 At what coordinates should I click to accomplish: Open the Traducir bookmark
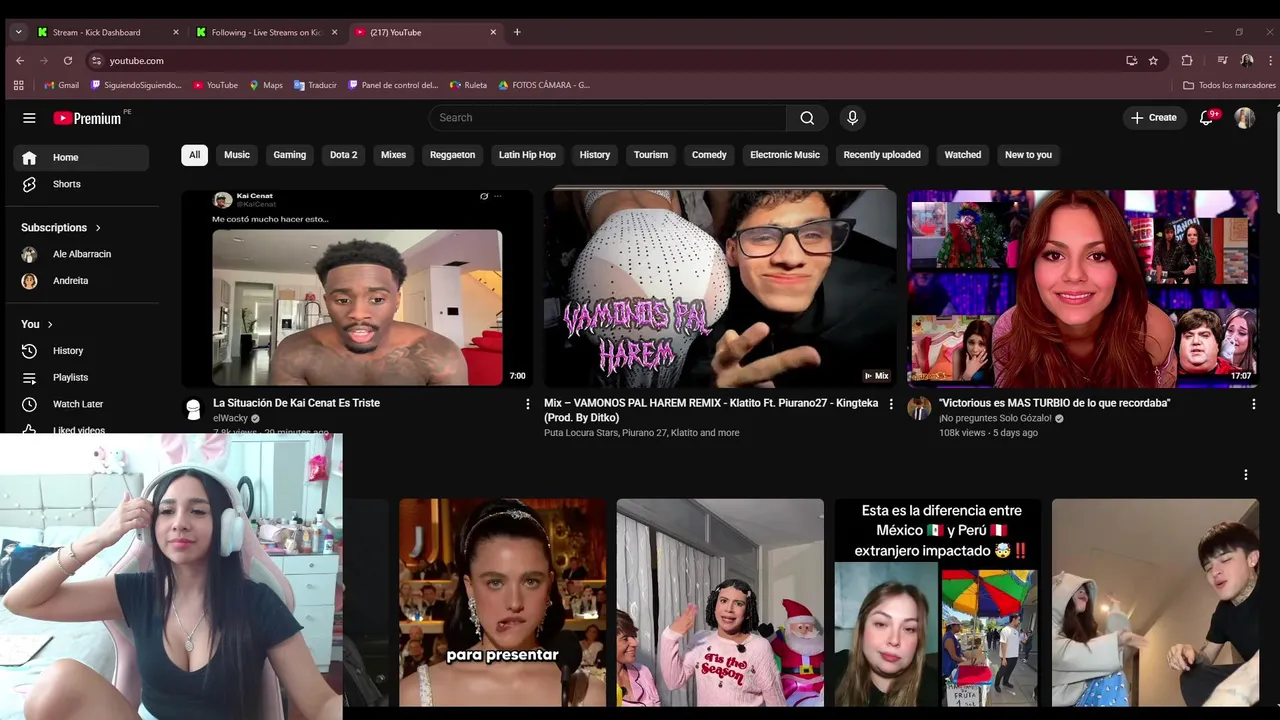315,85
